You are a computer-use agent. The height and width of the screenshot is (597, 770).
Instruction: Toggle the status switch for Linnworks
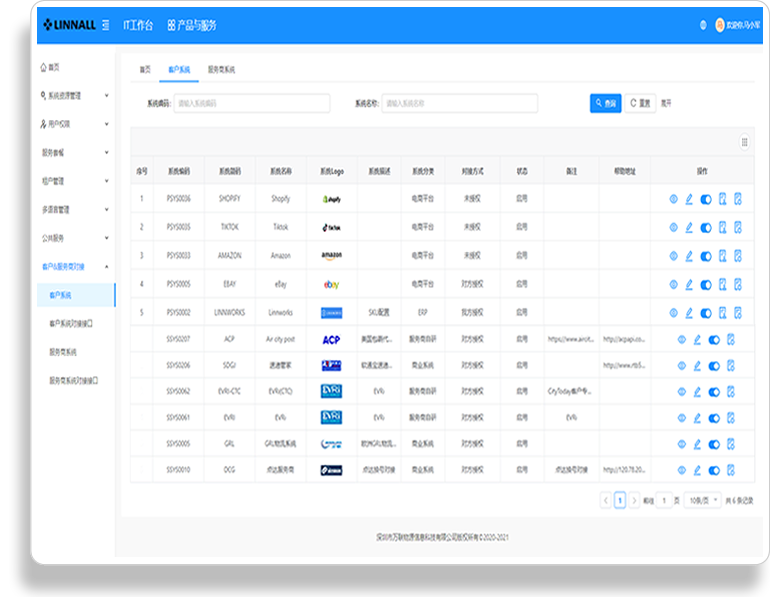click(x=706, y=313)
